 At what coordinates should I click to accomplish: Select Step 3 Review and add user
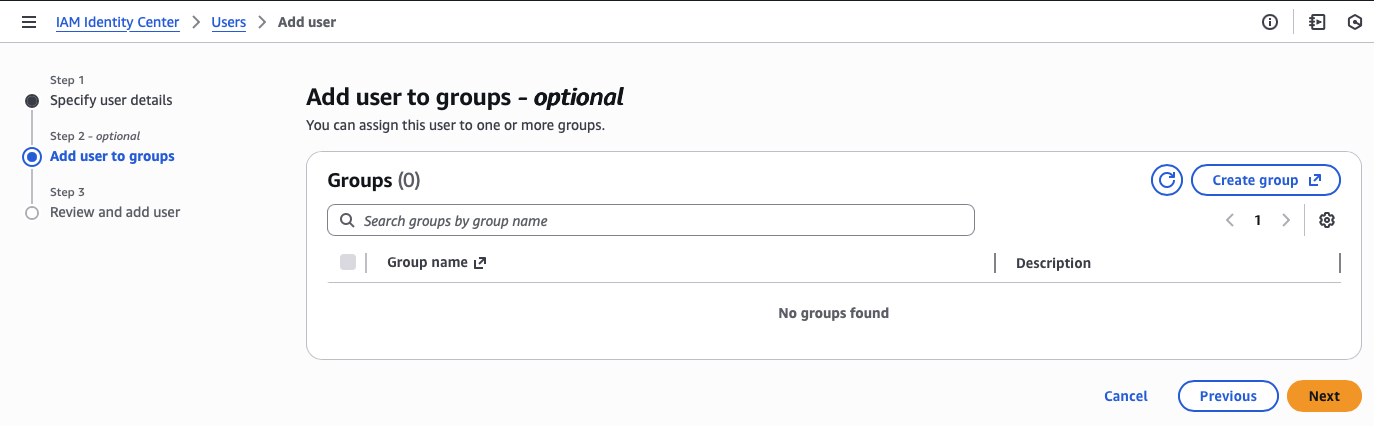(115, 212)
